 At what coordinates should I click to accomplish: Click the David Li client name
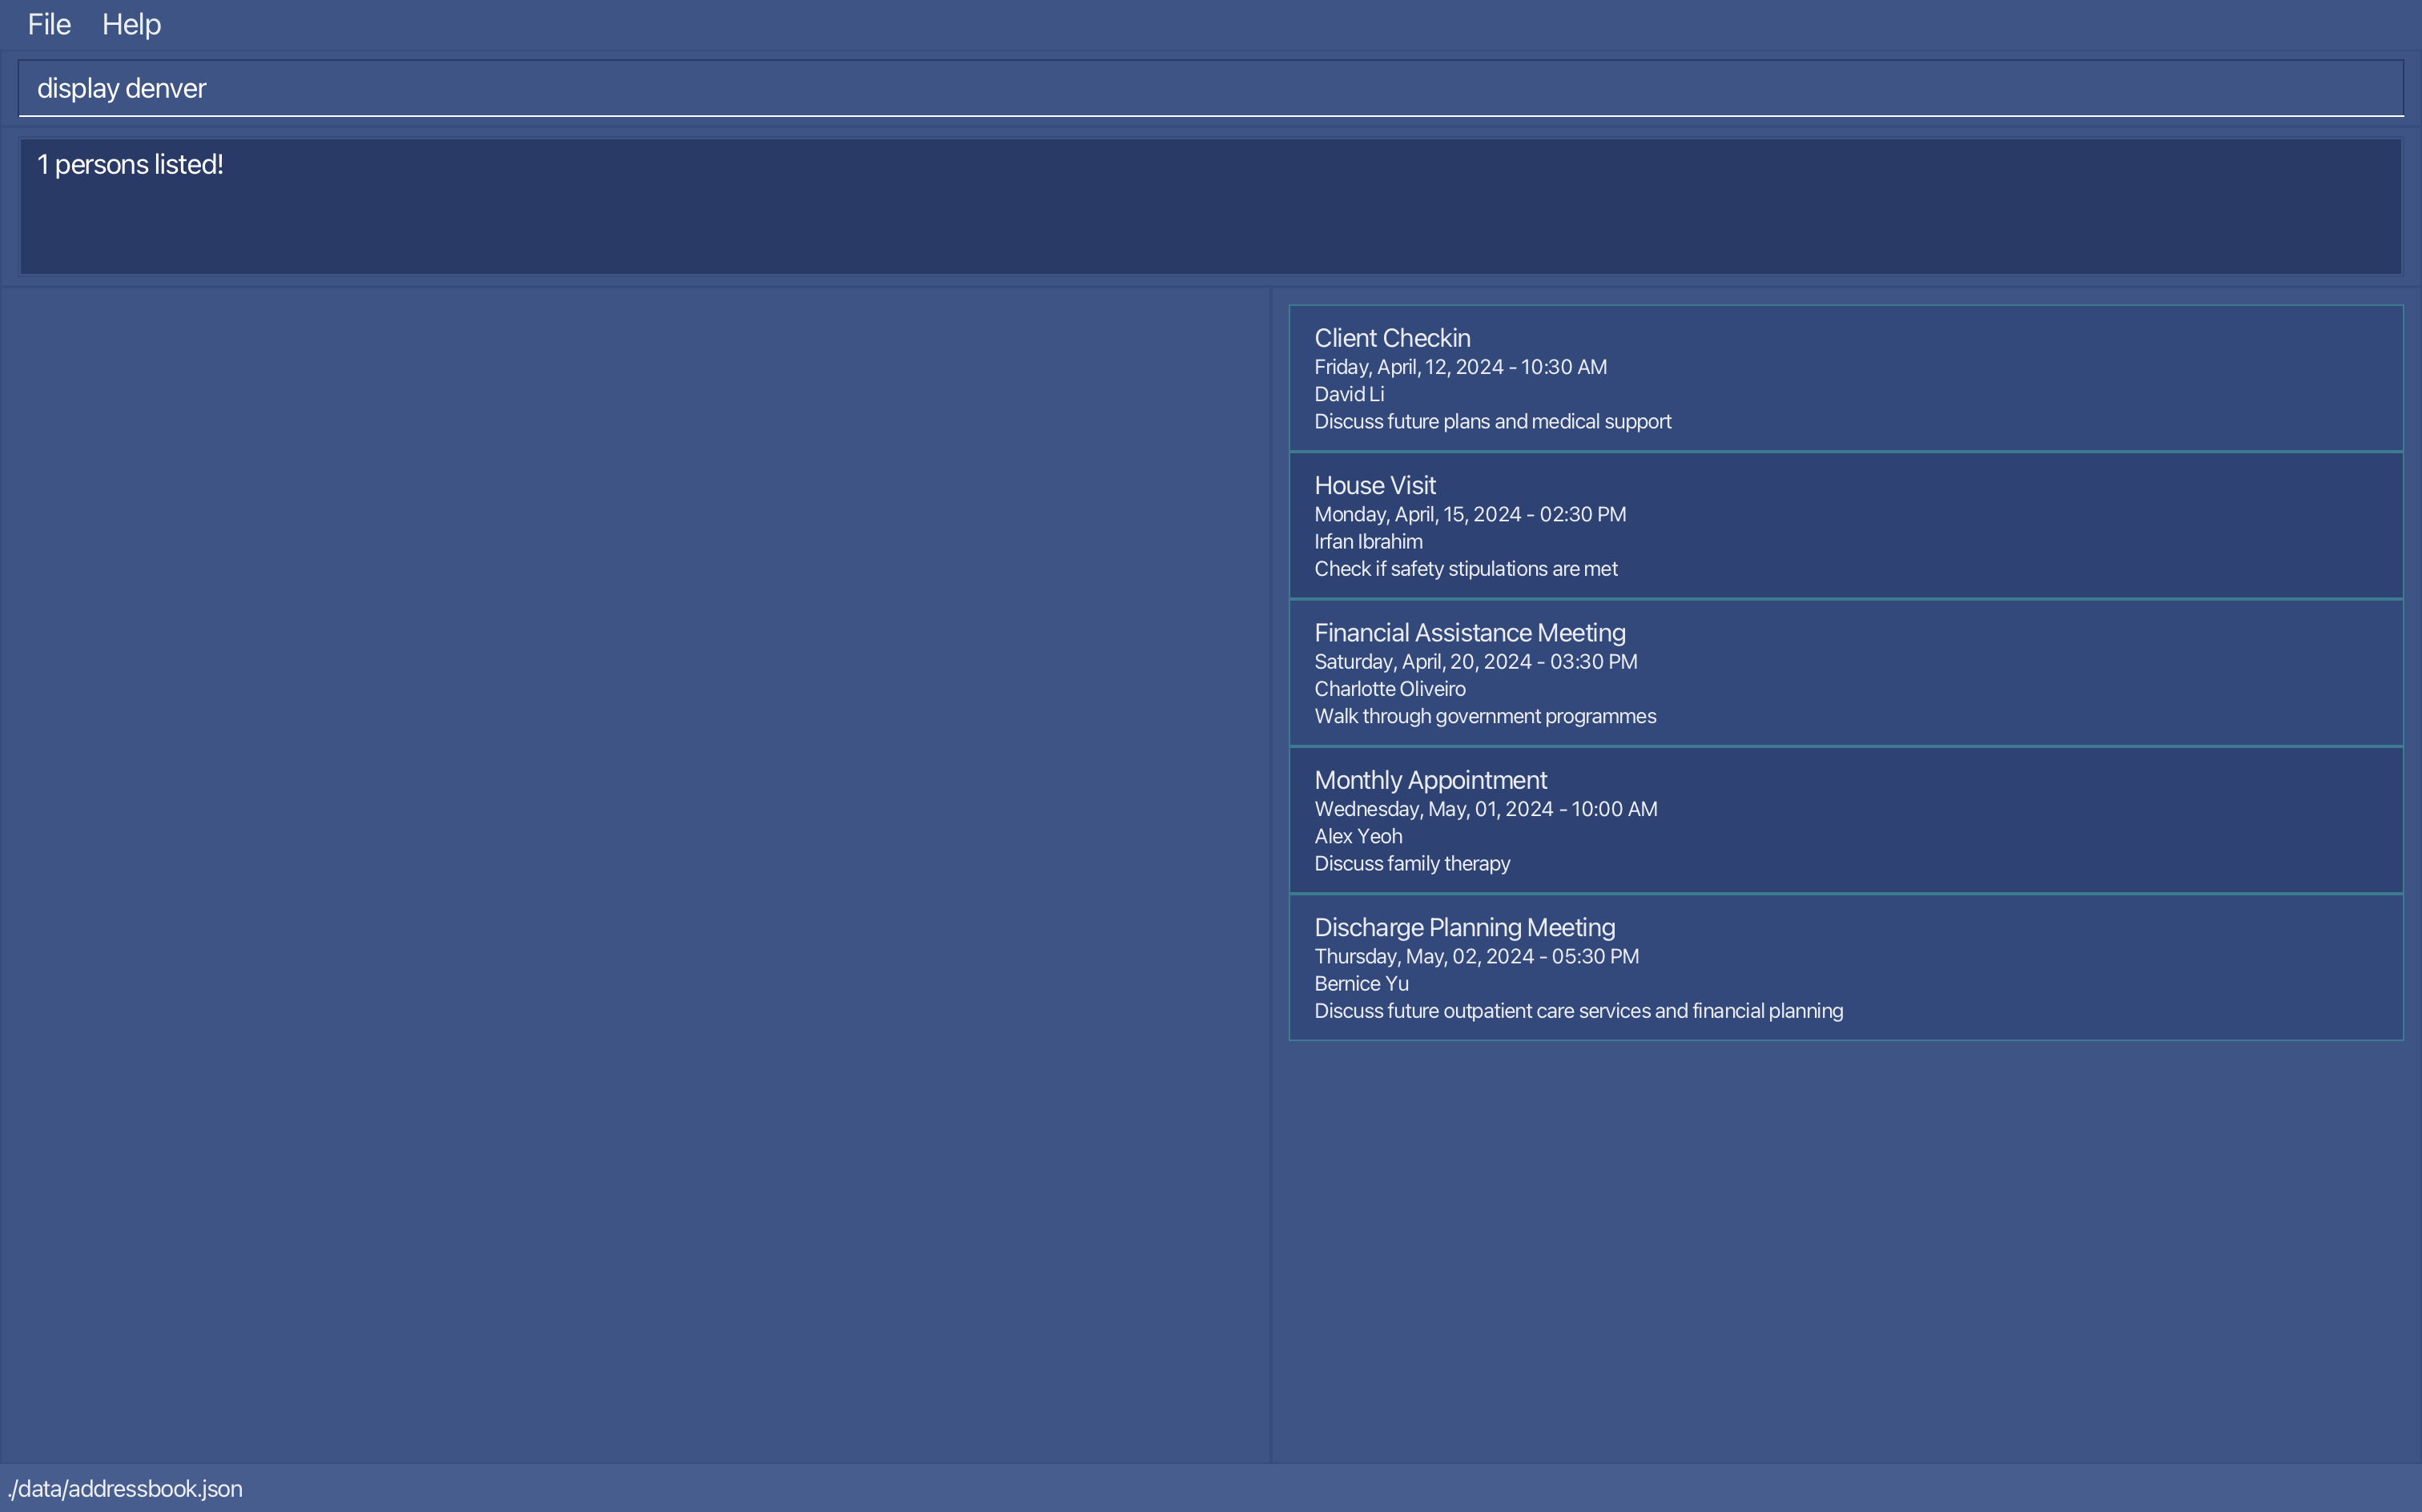click(1348, 394)
